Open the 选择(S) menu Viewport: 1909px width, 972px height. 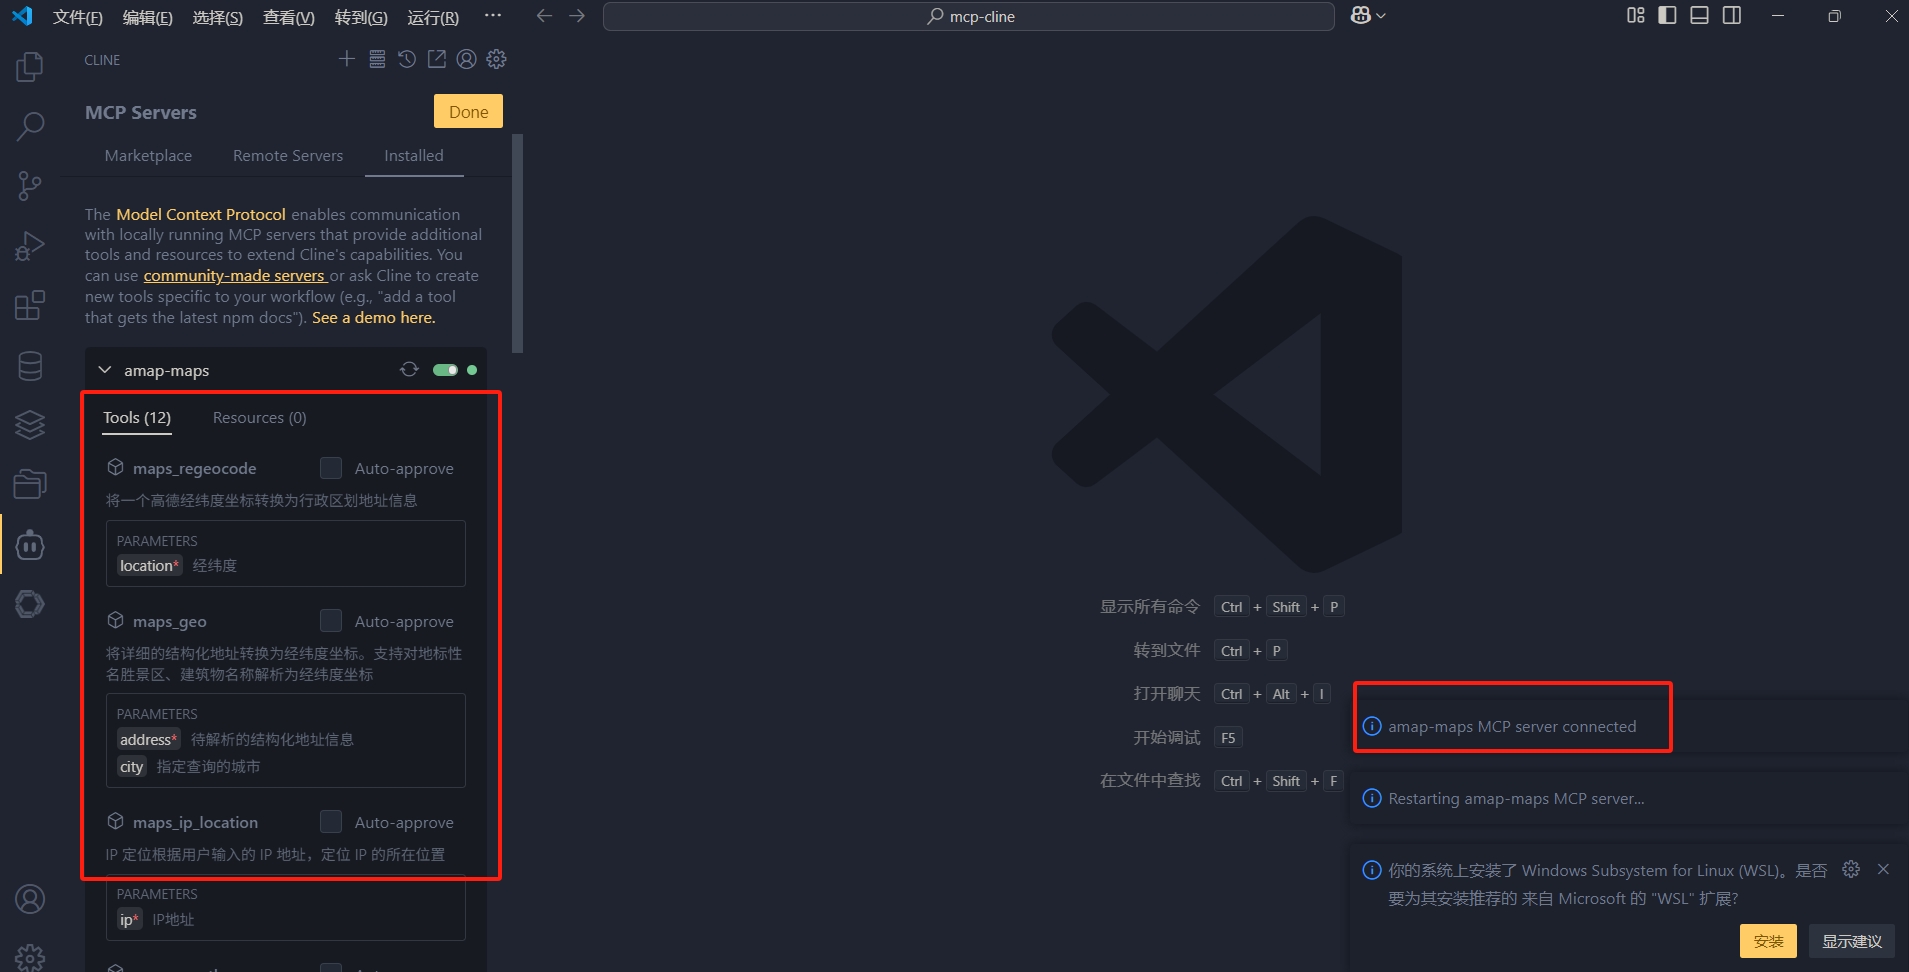[x=217, y=17]
